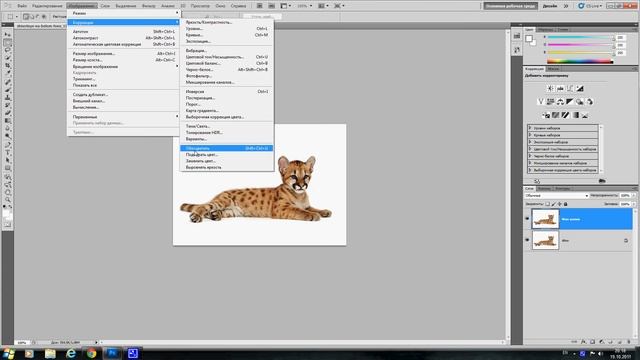Open the CS Live button
The image size is (640, 360).
point(590,6)
